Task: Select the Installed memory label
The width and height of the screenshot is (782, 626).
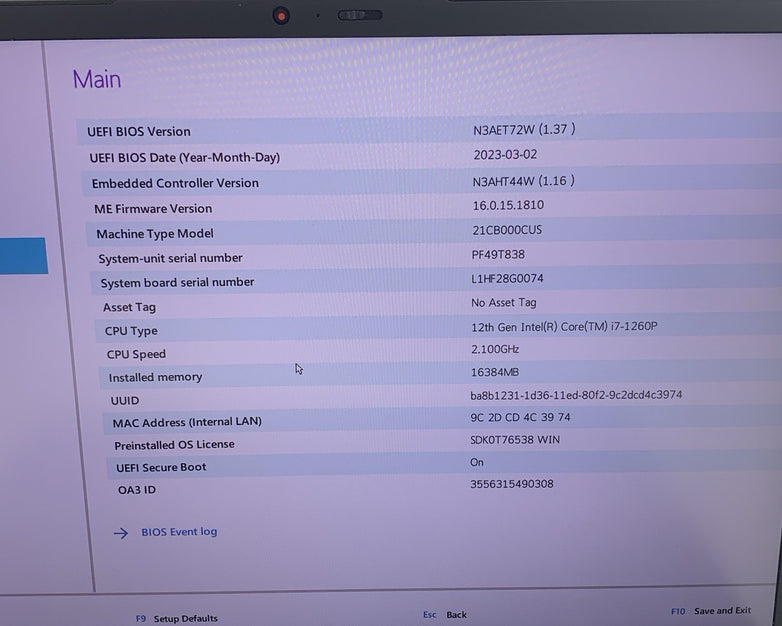Action: click(155, 377)
